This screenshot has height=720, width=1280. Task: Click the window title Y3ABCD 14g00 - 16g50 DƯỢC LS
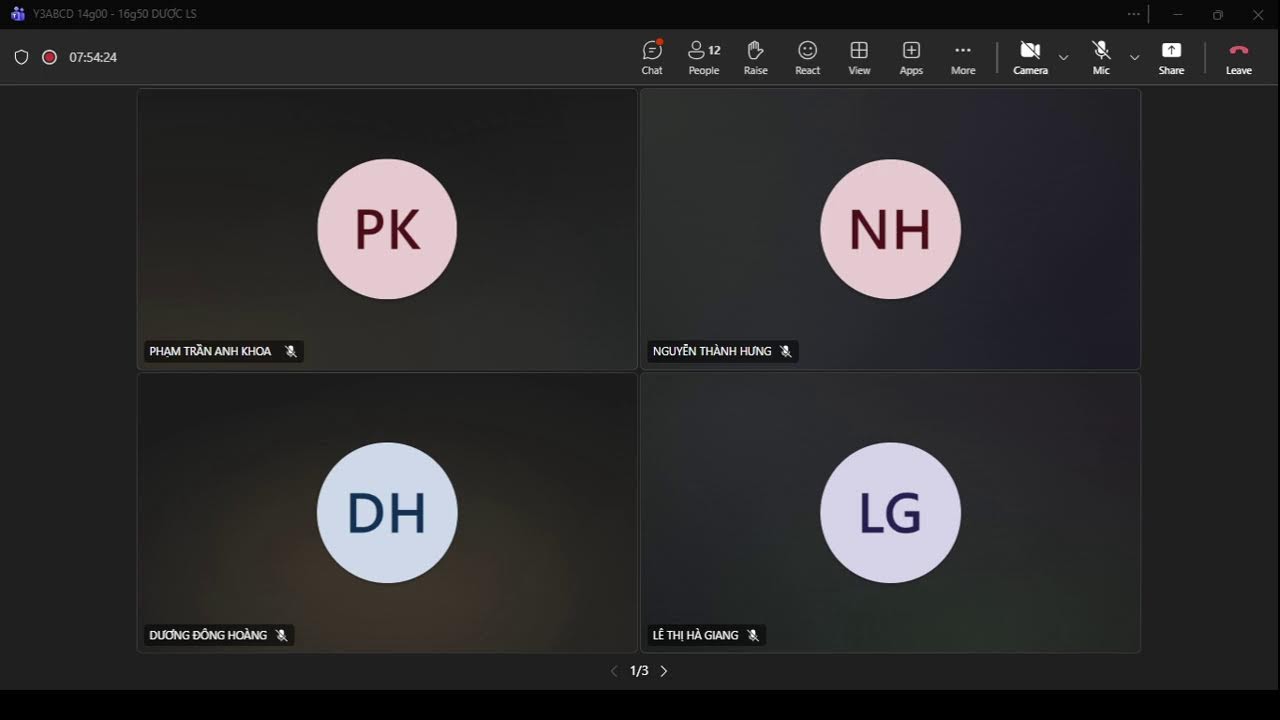coord(115,14)
